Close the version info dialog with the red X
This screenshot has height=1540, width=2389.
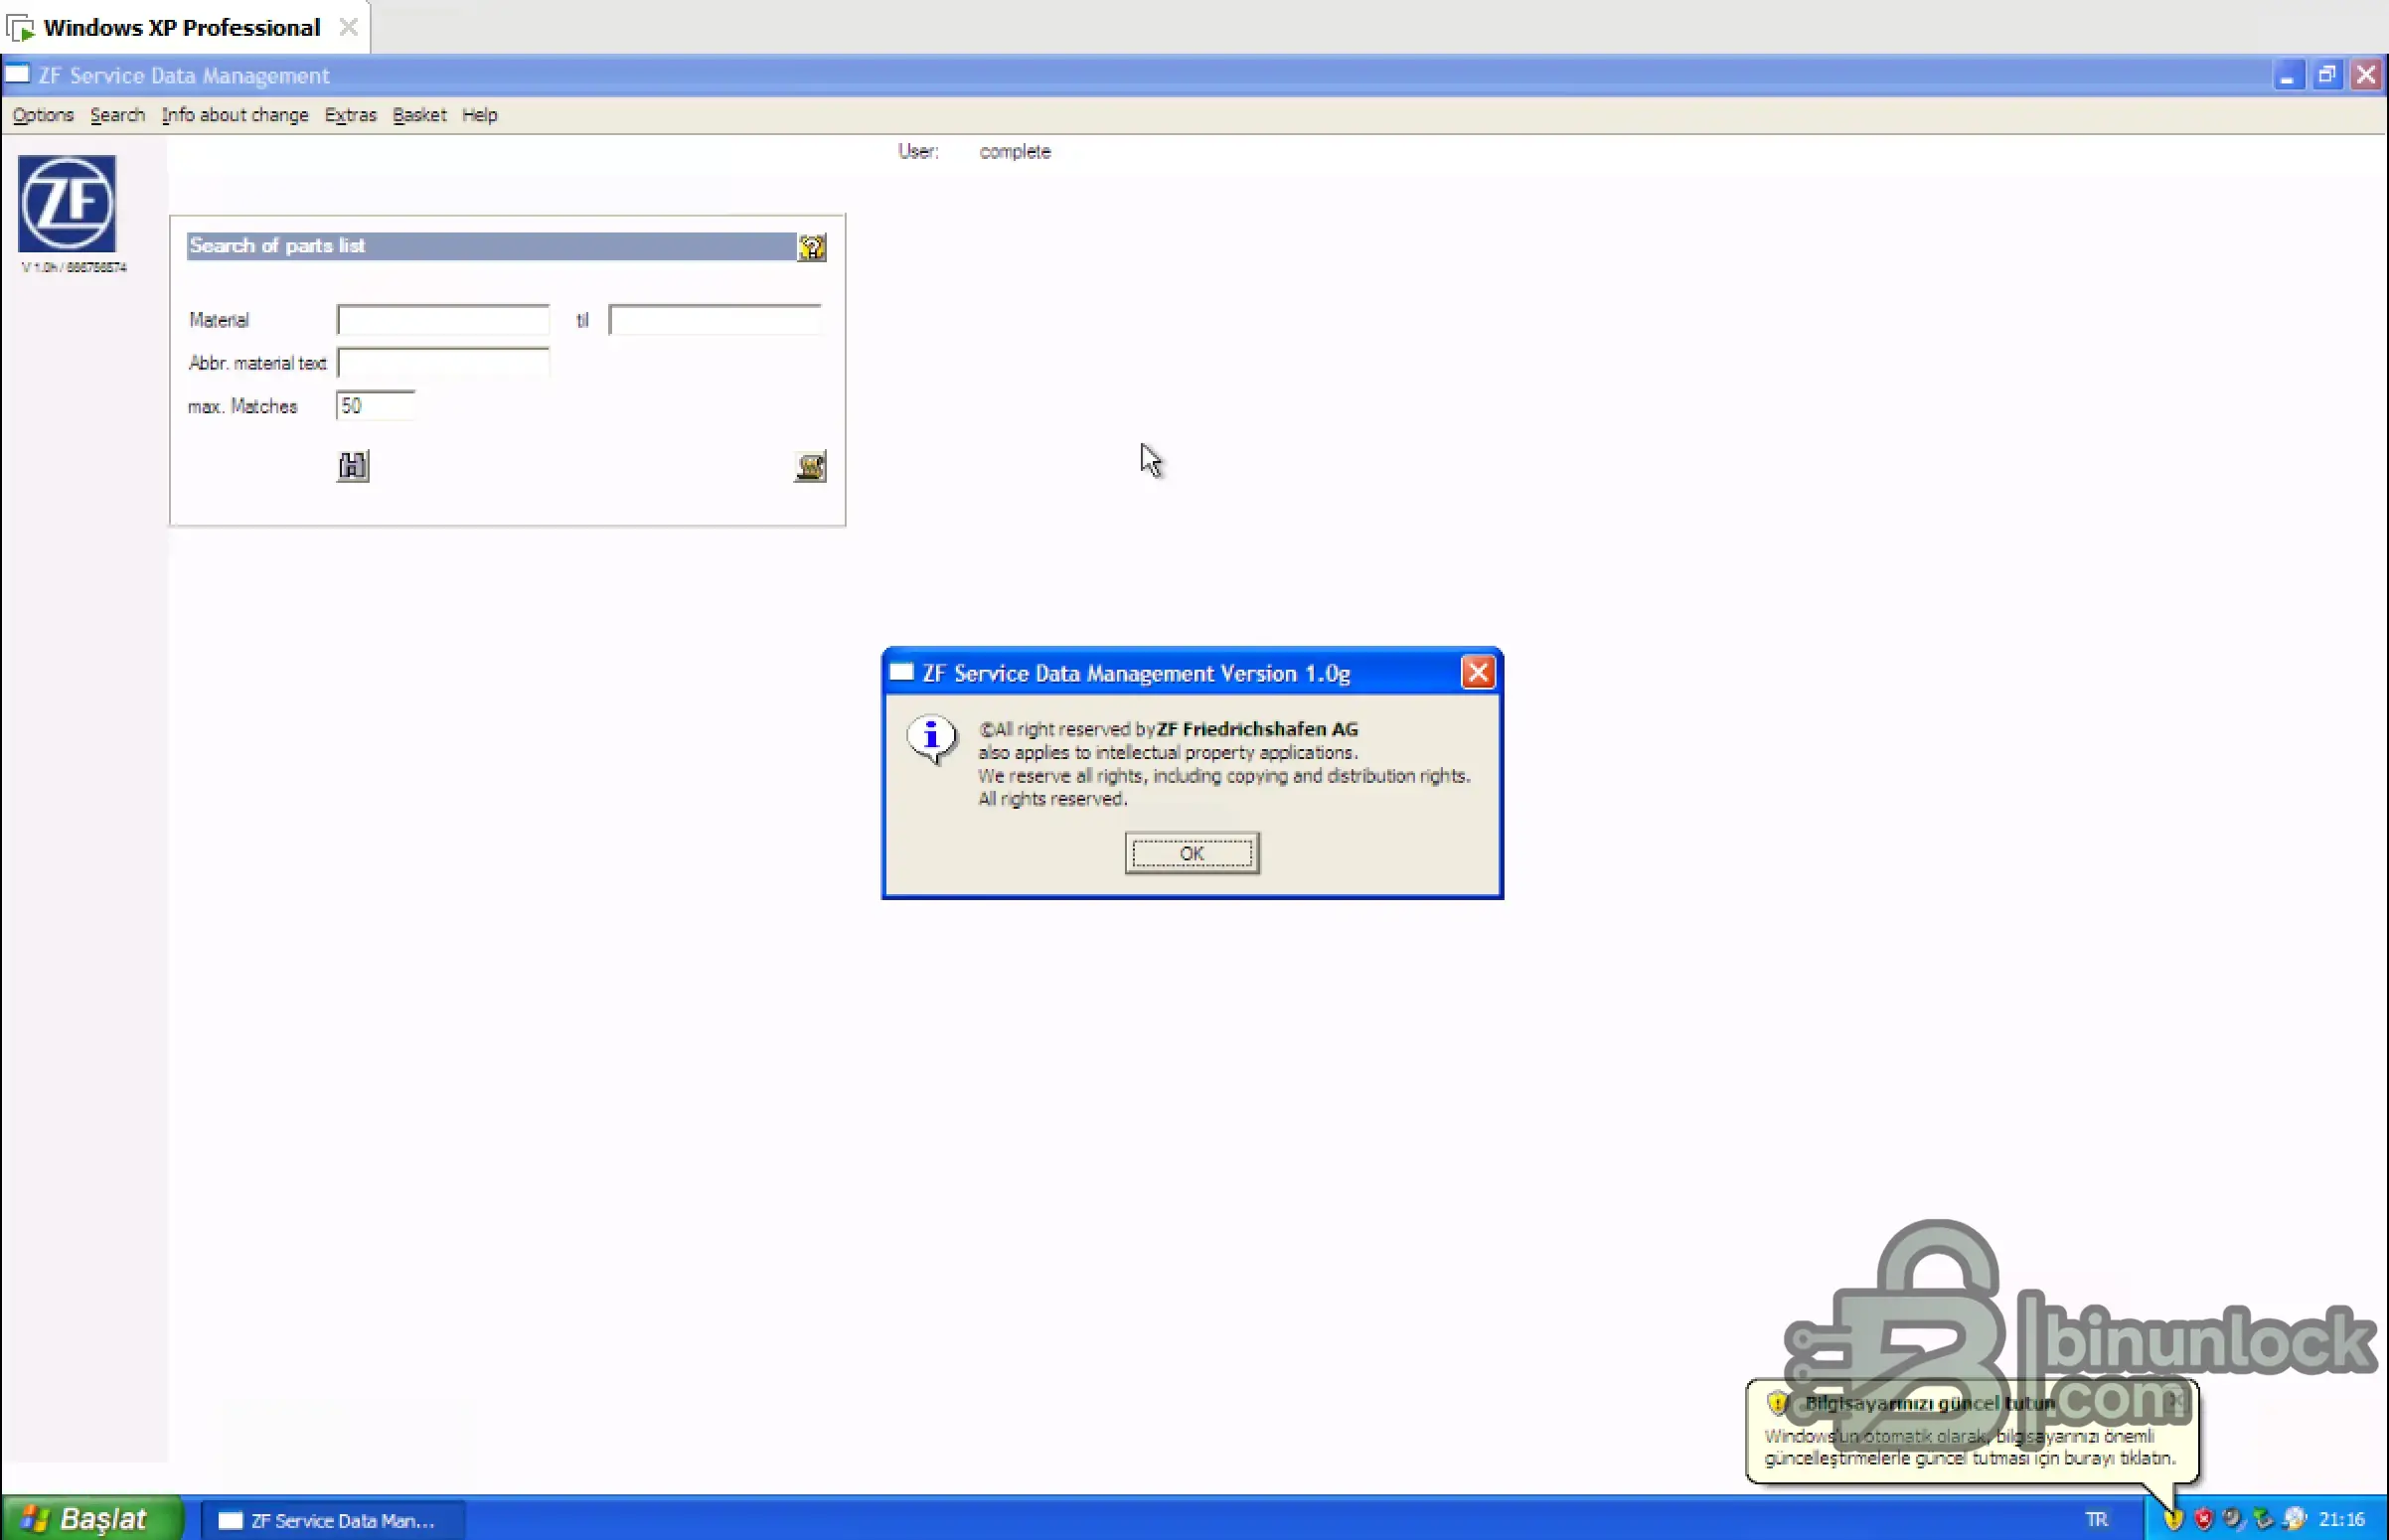[1477, 673]
